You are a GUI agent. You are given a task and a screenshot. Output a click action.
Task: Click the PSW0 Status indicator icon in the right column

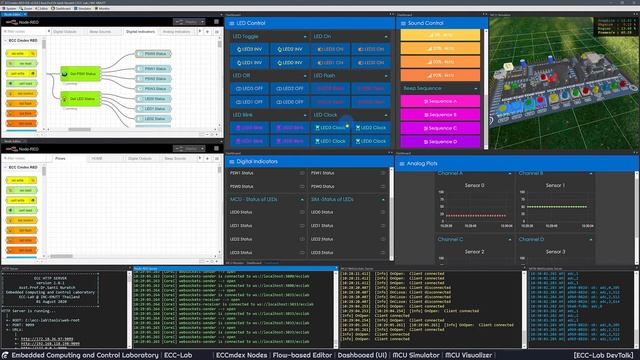383,187
